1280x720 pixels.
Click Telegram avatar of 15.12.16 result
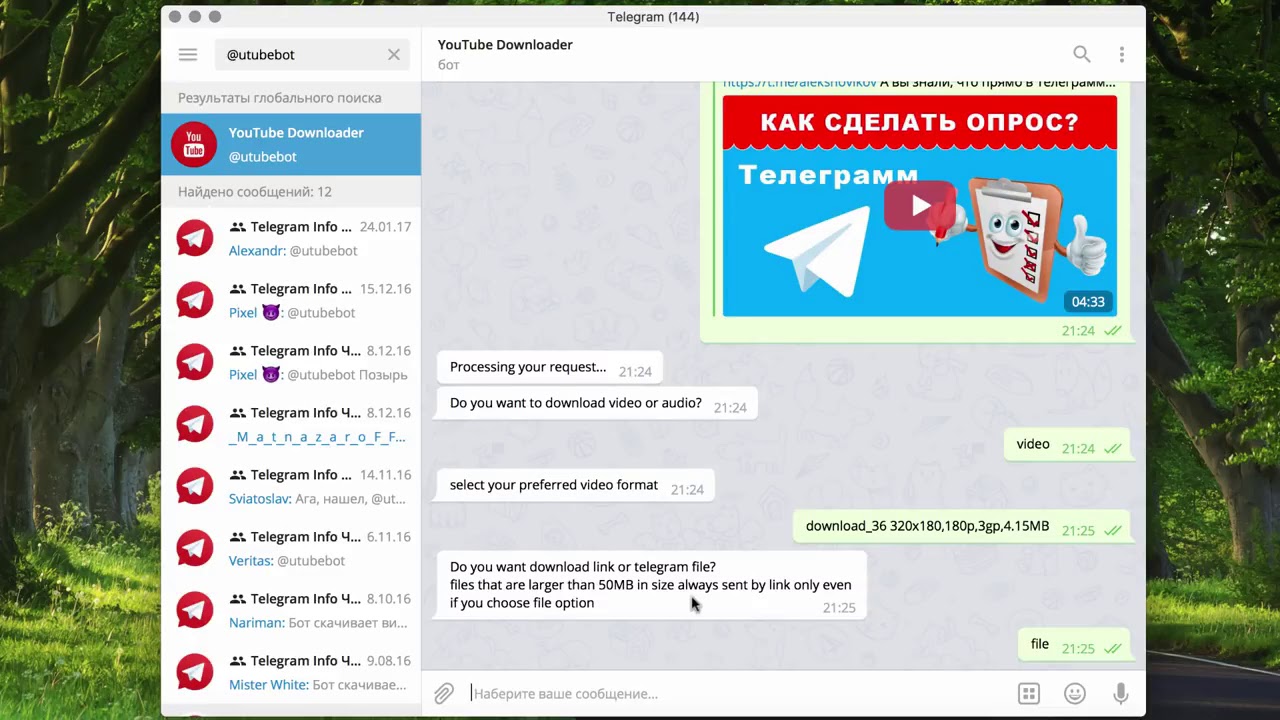point(194,300)
